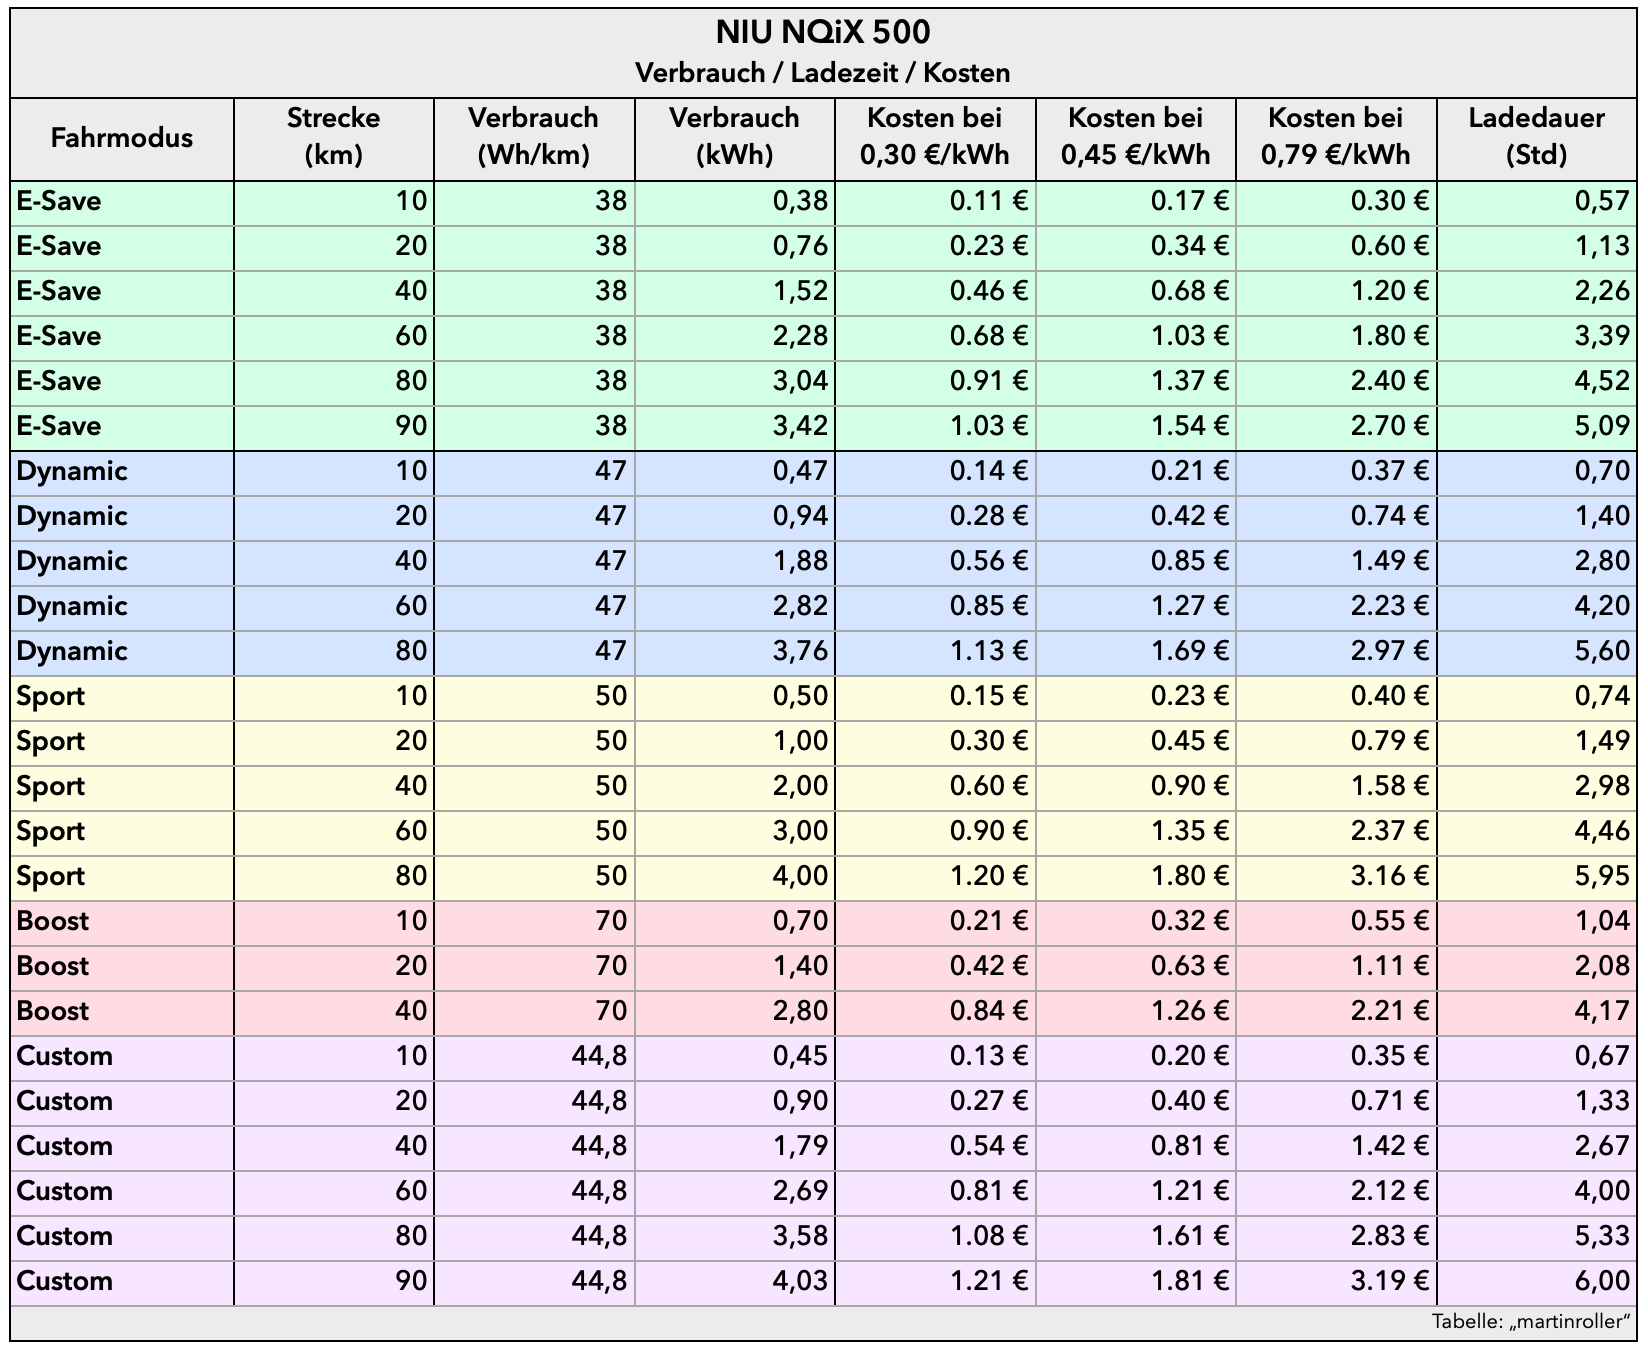Select the Boost label in the 10 km row
The width and height of the screenshot is (1648, 1352).
pyautogui.click(x=53, y=922)
